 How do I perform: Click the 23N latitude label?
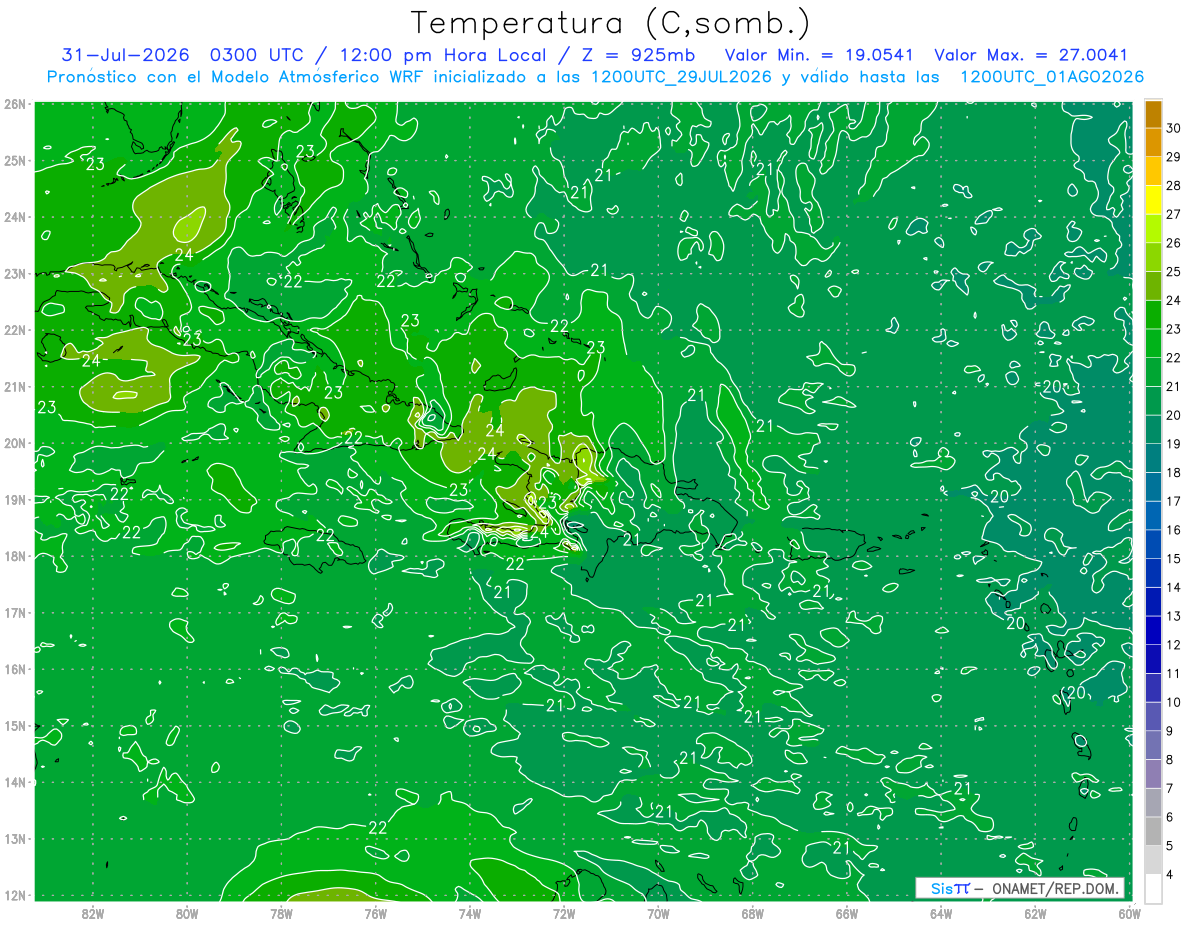tap(16, 274)
